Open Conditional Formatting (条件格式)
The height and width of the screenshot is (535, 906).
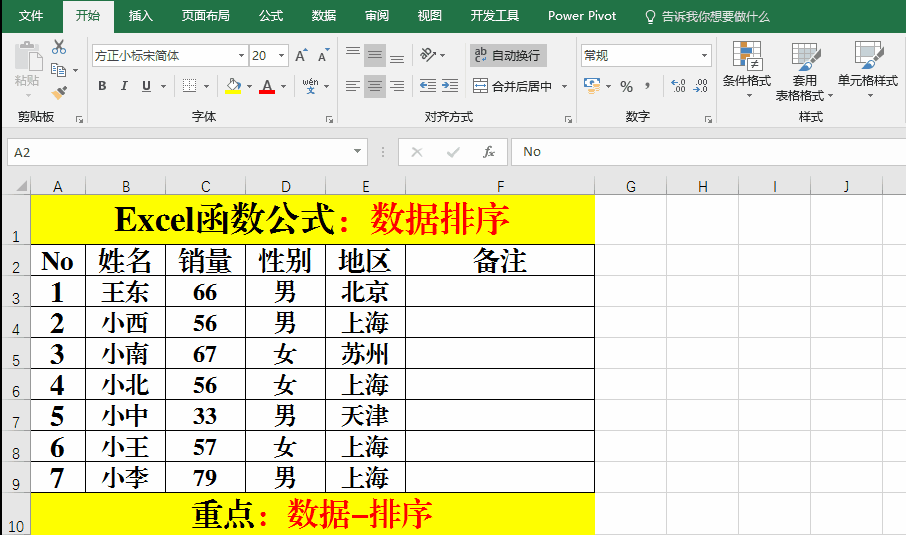click(x=746, y=68)
